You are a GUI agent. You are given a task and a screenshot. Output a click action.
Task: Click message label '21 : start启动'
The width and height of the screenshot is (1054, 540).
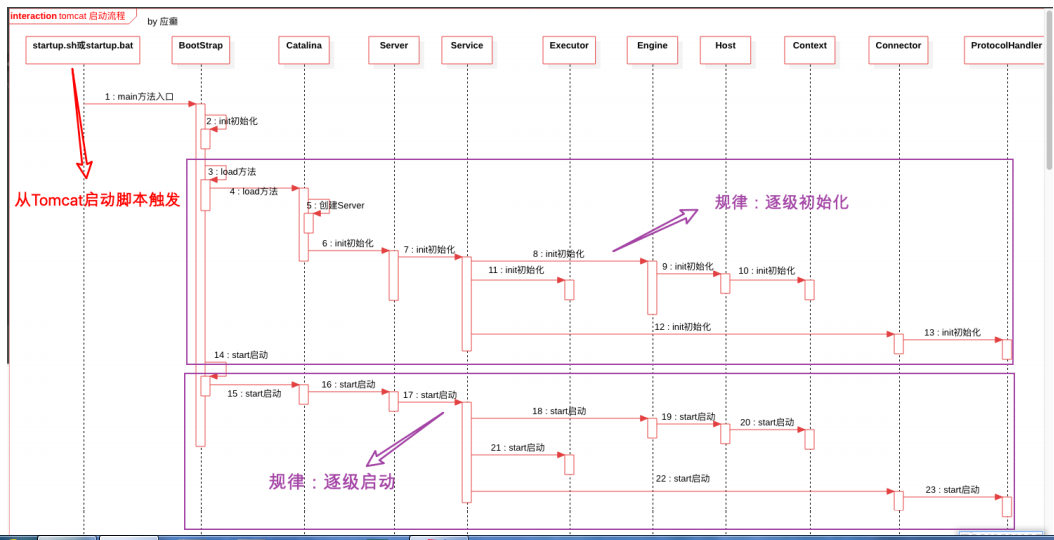[517, 448]
